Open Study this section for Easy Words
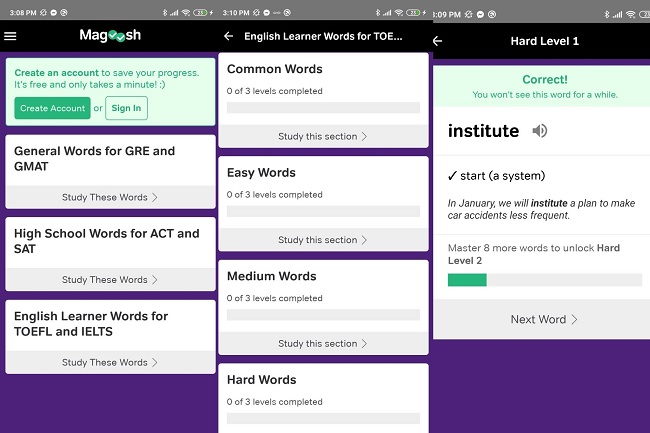Screen dimensions: 650x433 point(323,240)
